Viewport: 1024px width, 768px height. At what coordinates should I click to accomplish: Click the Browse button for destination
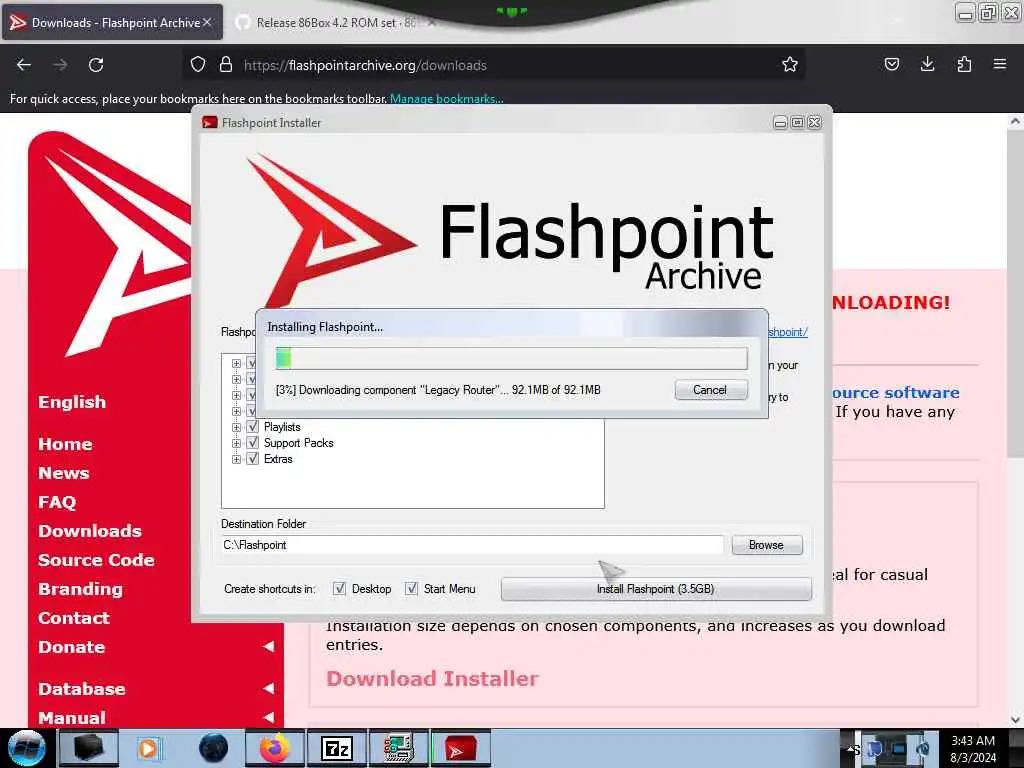767,545
